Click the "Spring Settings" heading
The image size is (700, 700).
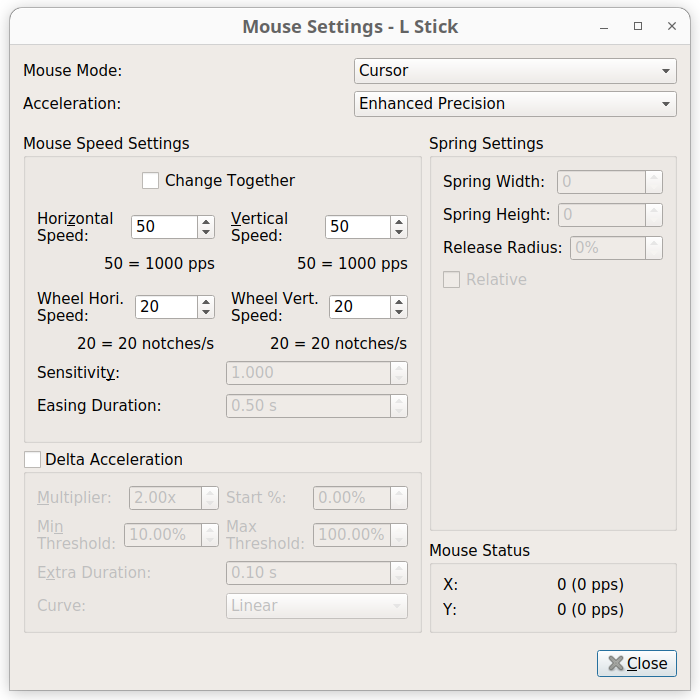point(486,144)
